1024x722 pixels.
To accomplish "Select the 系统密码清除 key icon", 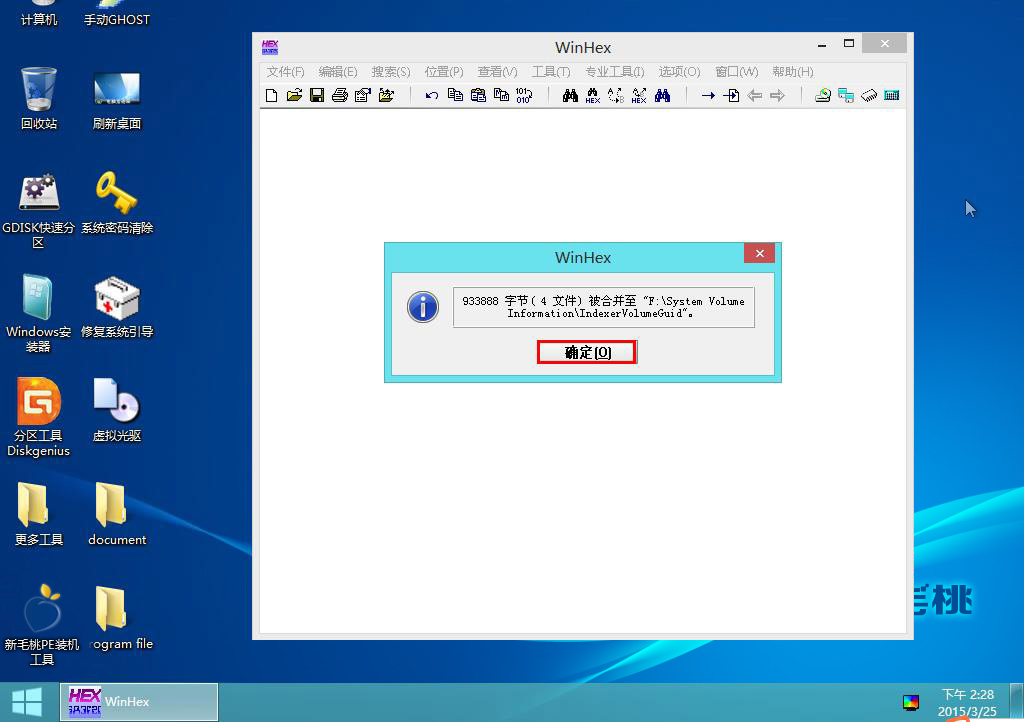I will [x=117, y=203].
